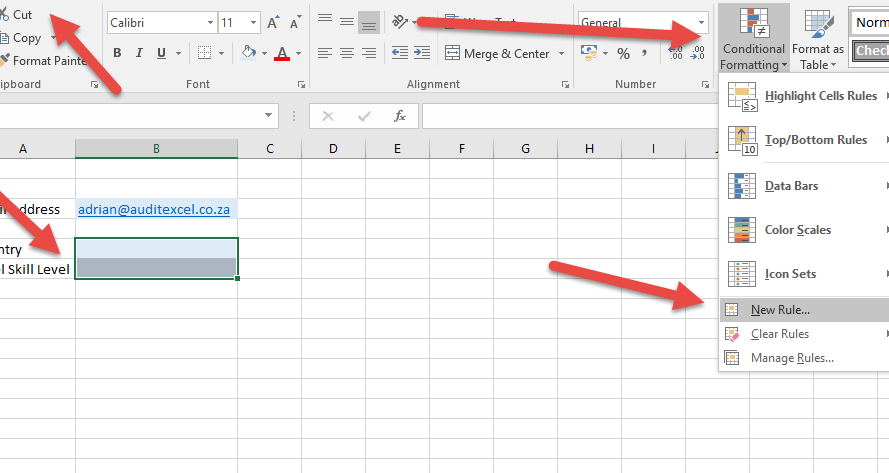
Task: Apply italic formatting to selected cells
Action: point(140,54)
